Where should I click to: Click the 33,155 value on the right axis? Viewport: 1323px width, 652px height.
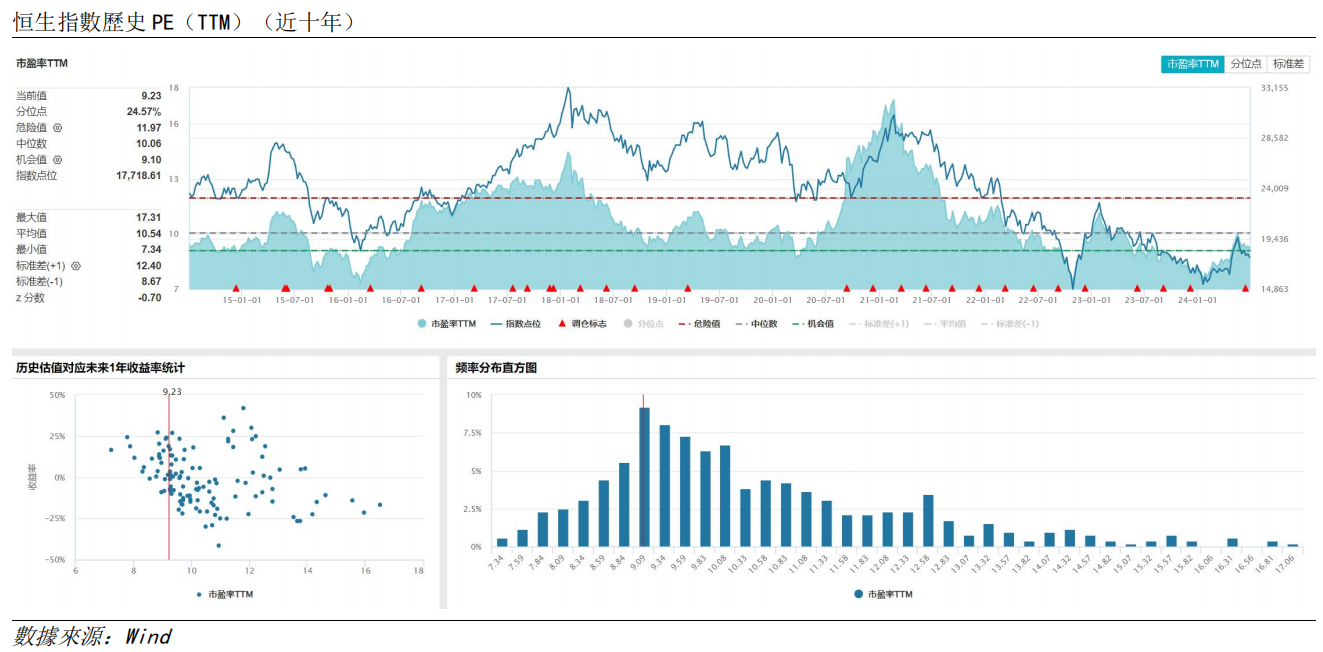1274,88
